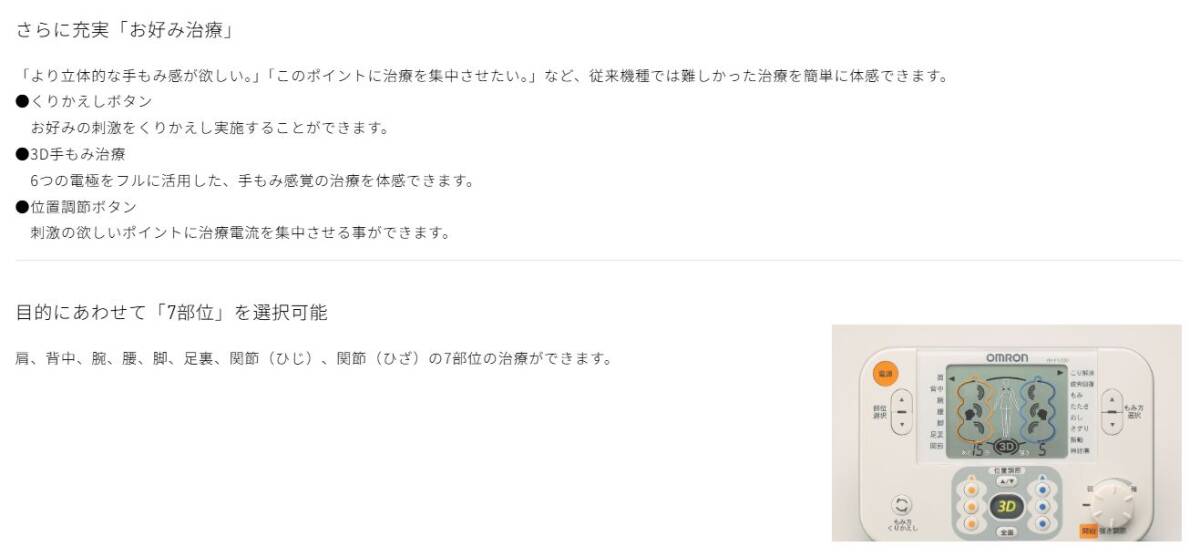
Task: Click the もみ方選択 up arrow
Action: pyautogui.click(x=1112, y=398)
